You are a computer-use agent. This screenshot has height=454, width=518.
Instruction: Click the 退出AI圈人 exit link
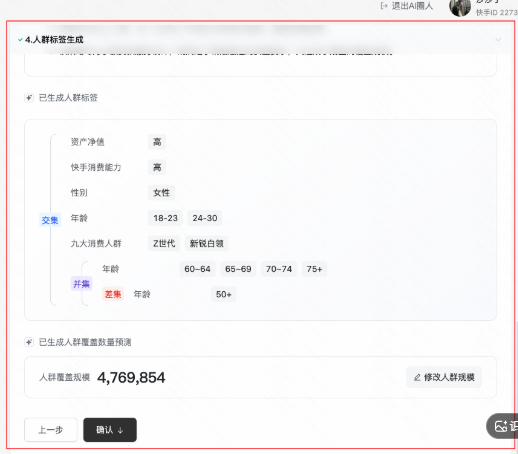407,6
